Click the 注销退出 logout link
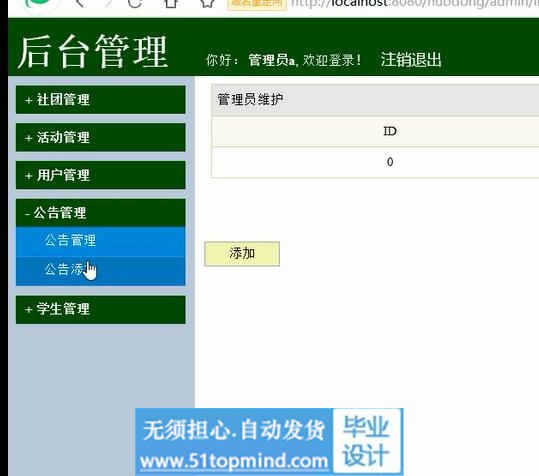The width and height of the screenshot is (539, 476). point(411,60)
